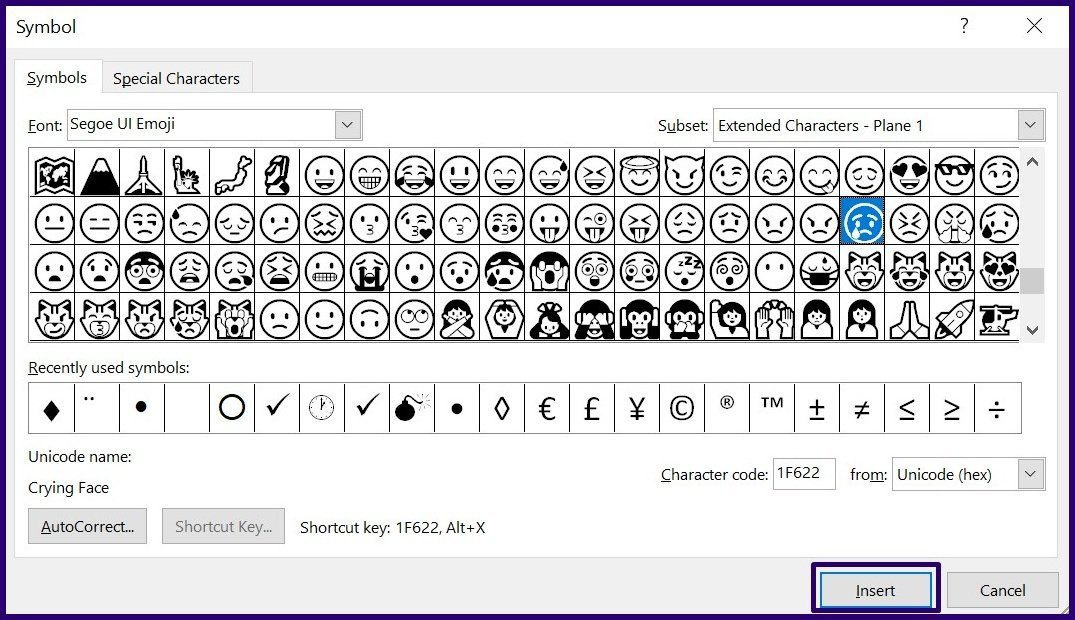The height and width of the screenshot is (620, 1075).
Task: Pick the rocket emoji in the grid
Action: 954,318
